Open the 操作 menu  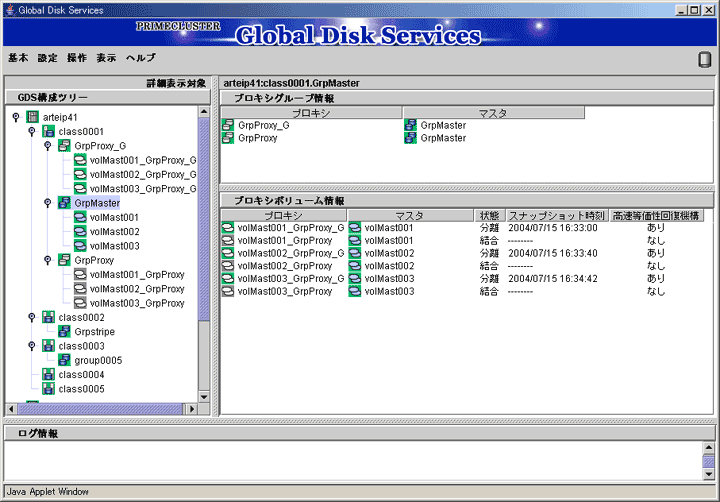click(77, 58)
